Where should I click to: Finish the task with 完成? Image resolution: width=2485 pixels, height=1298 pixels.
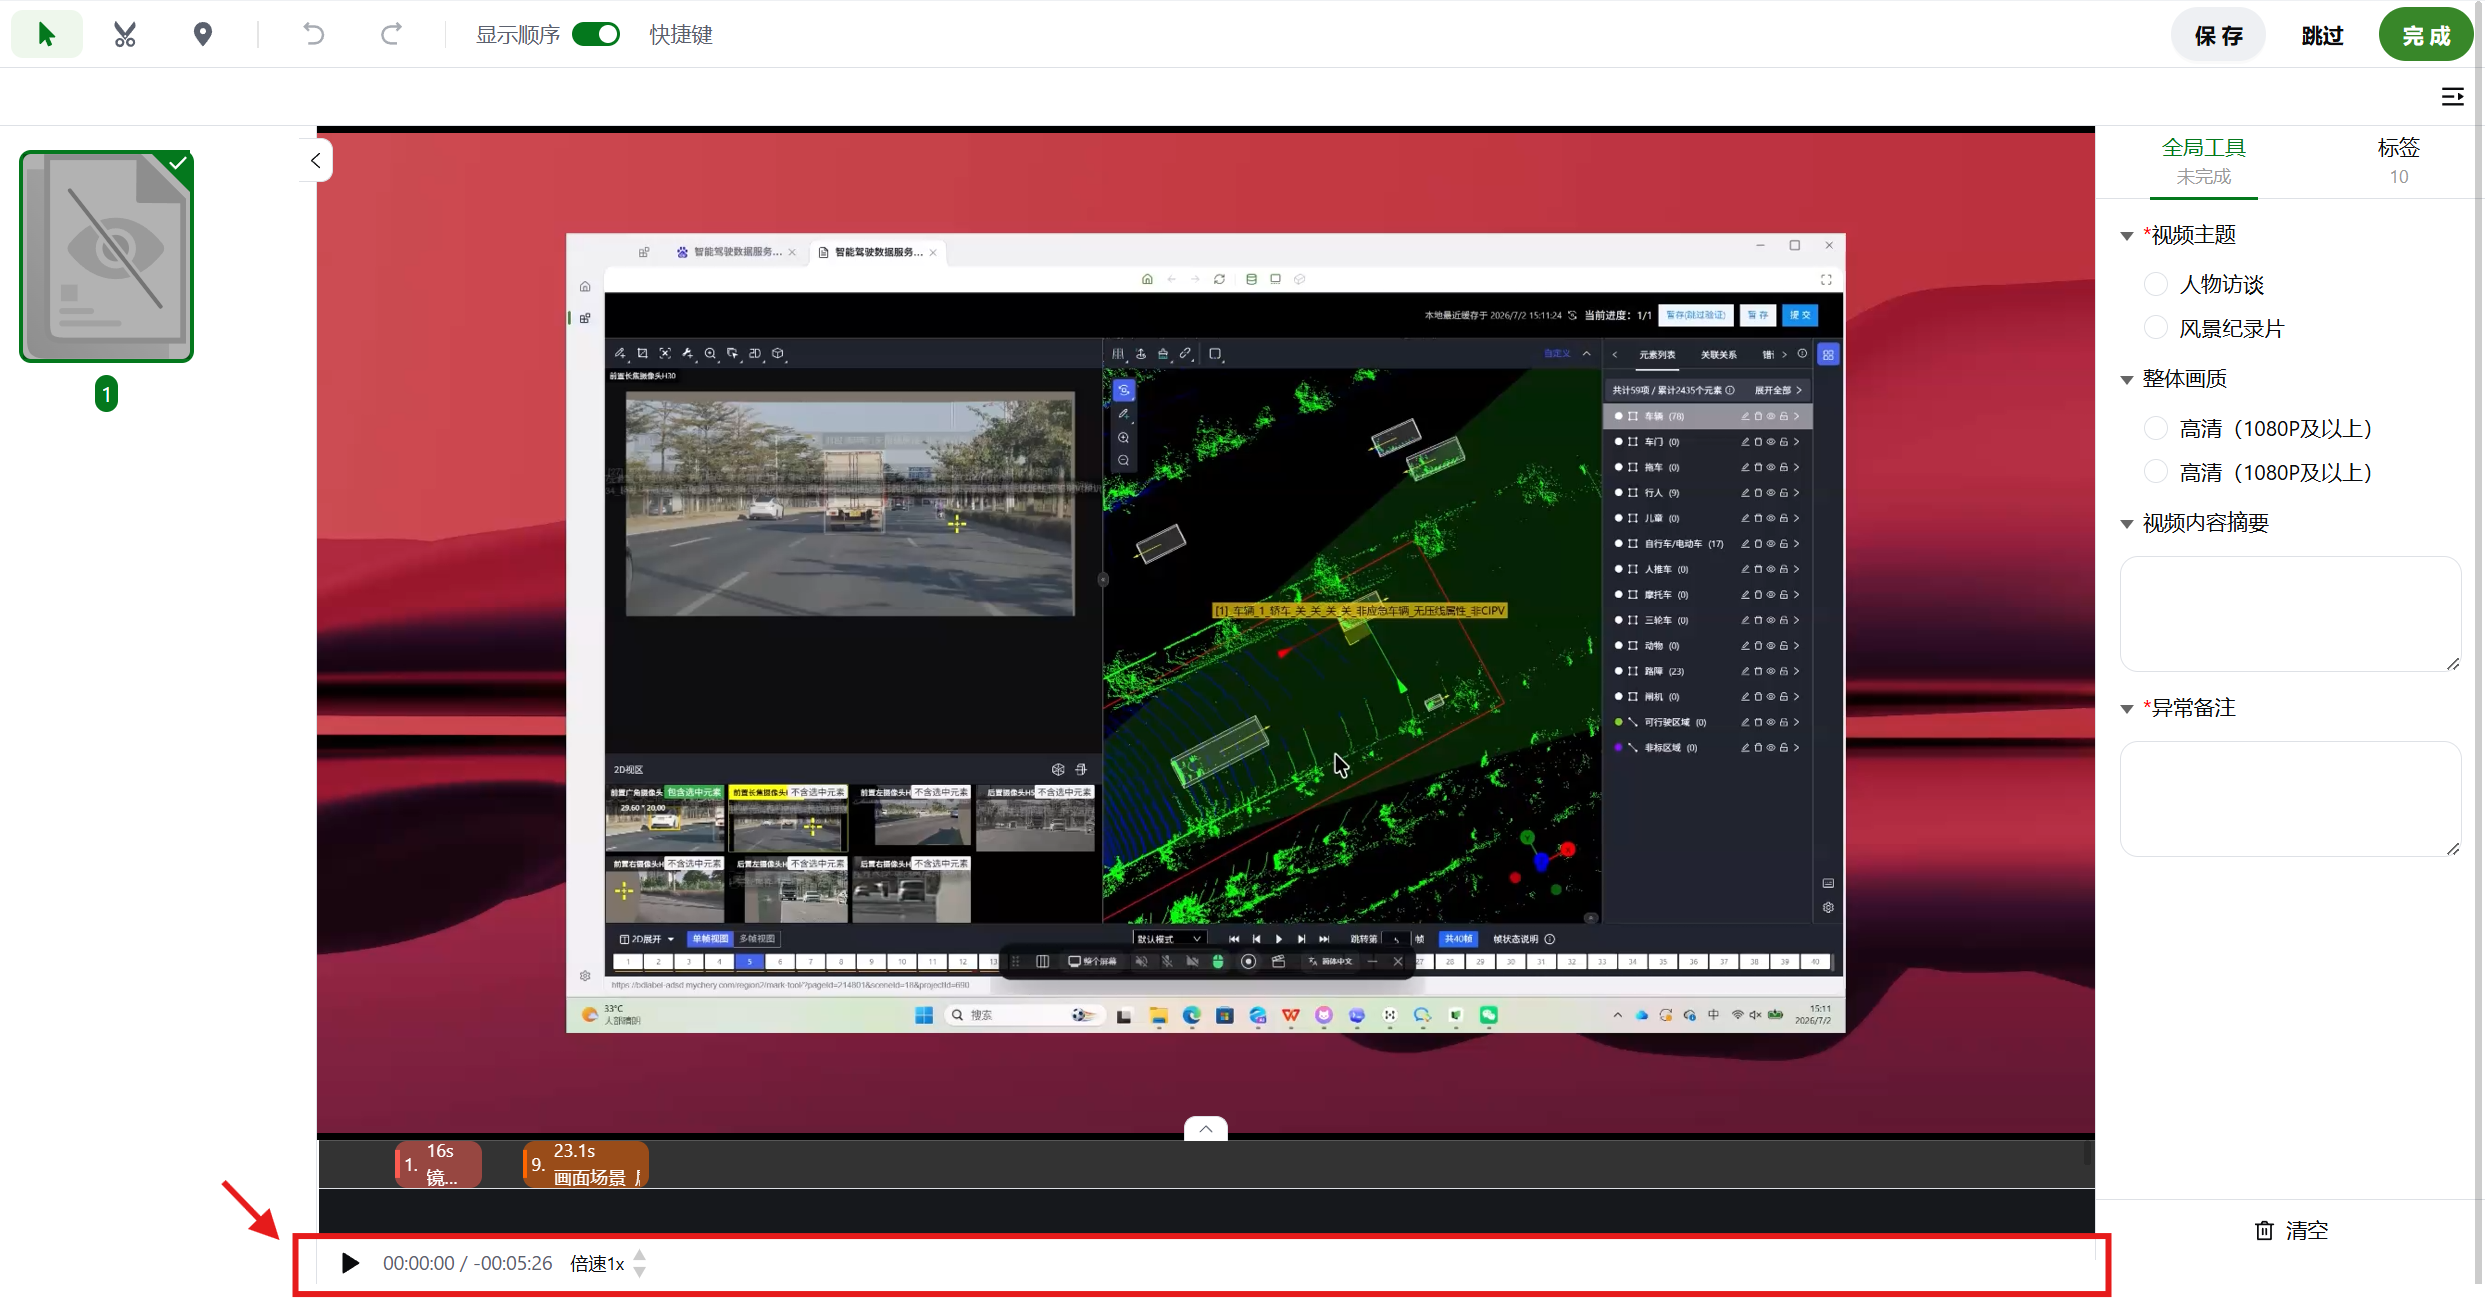click(x=2426, y=35)
